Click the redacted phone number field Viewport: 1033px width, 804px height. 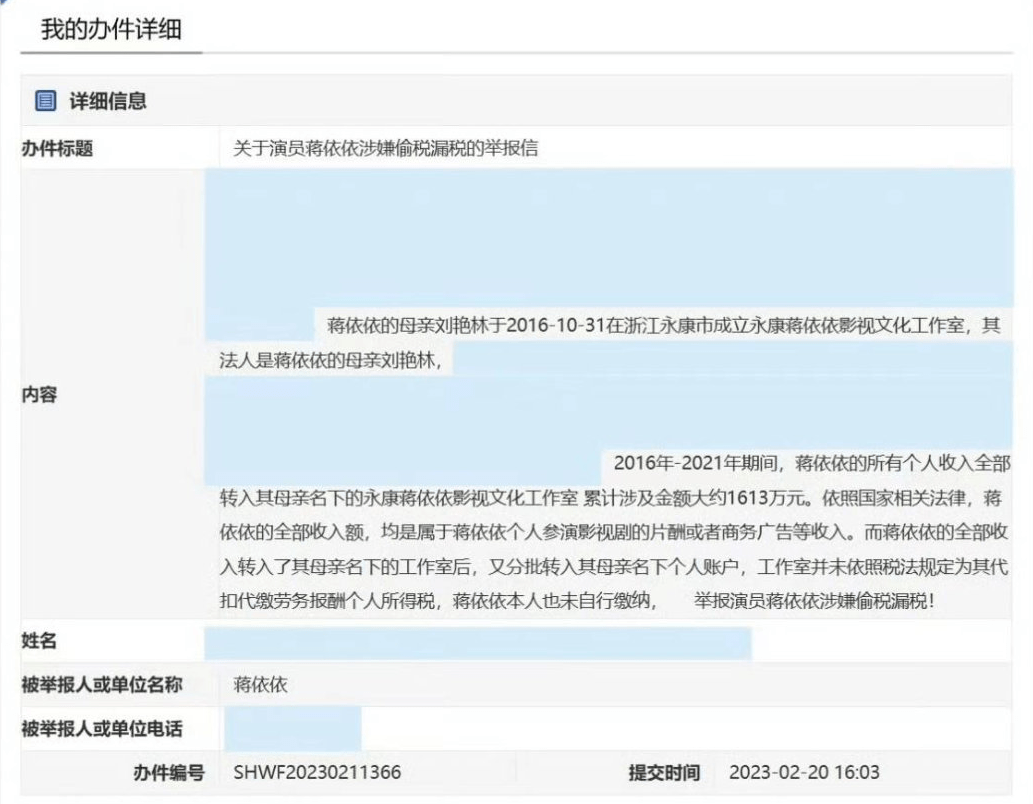pyautogui.click(x=292, y=729)
